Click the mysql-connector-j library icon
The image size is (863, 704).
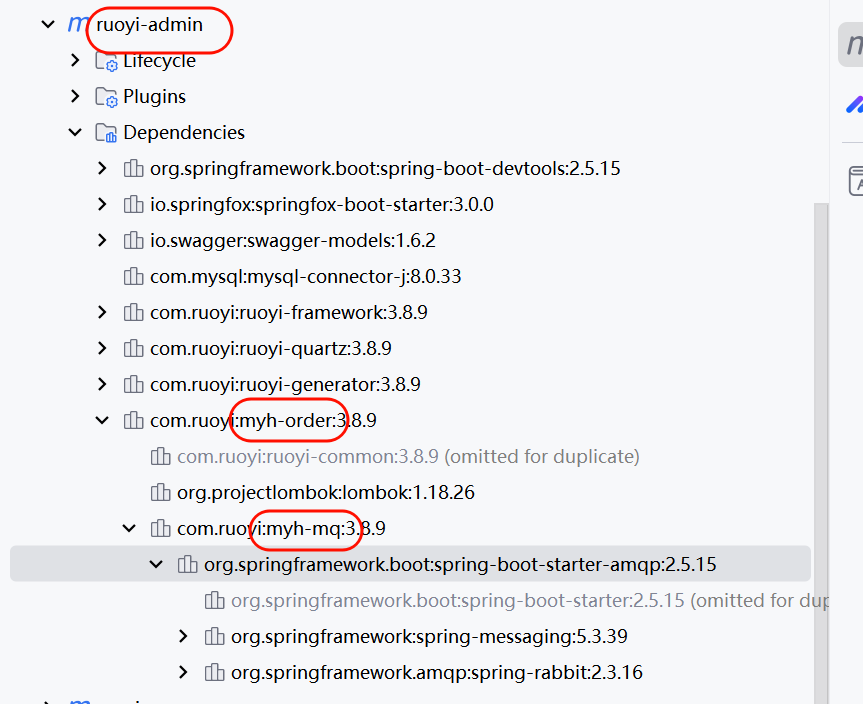[133, 277]
